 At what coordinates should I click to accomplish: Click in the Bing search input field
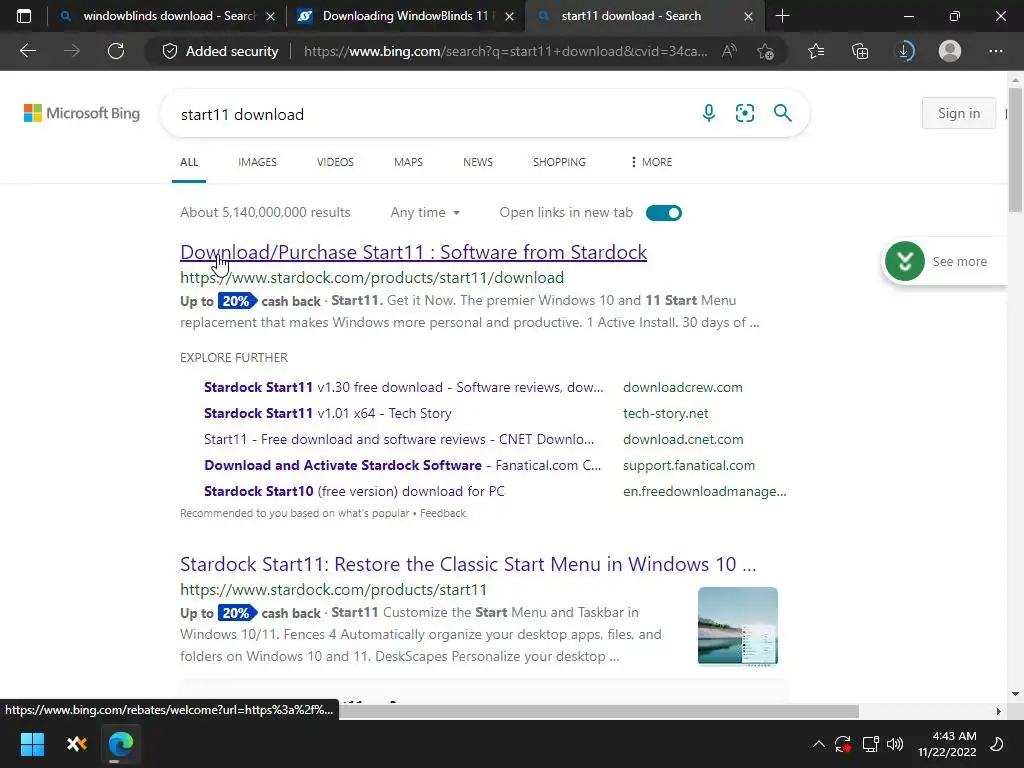(431, 114)
